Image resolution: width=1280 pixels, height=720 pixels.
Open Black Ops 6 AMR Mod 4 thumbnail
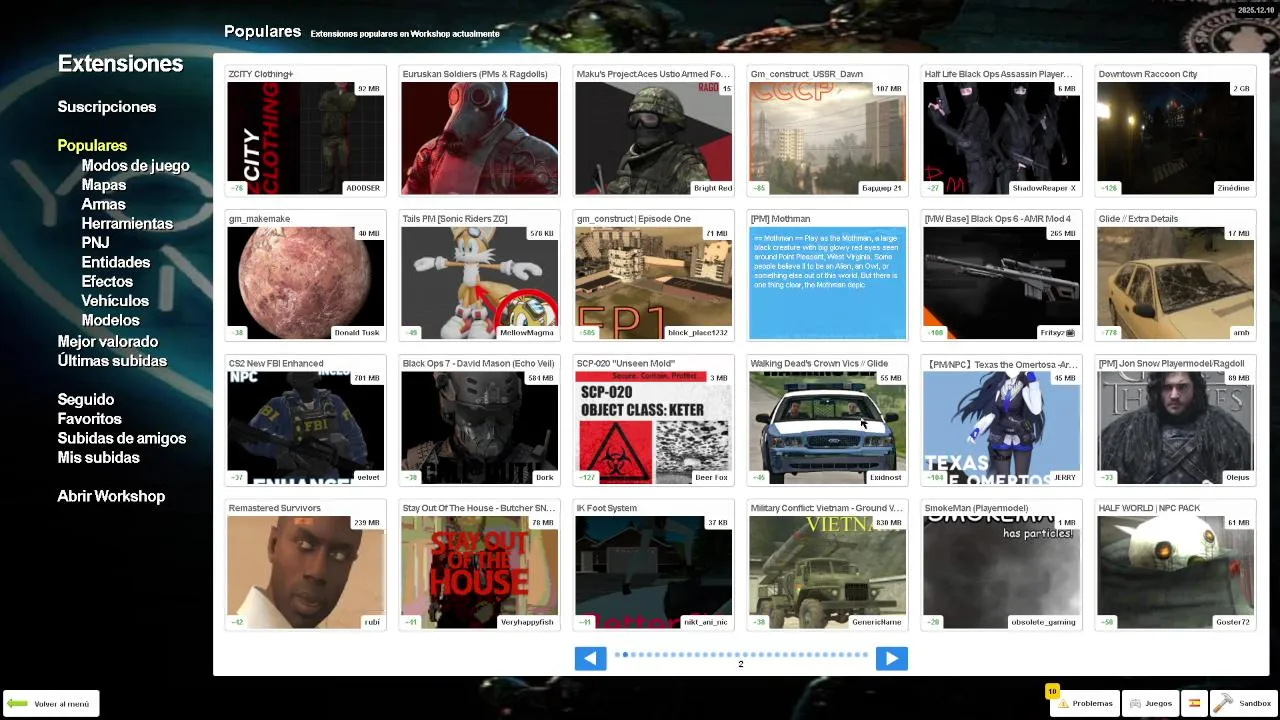(1001, 283)
